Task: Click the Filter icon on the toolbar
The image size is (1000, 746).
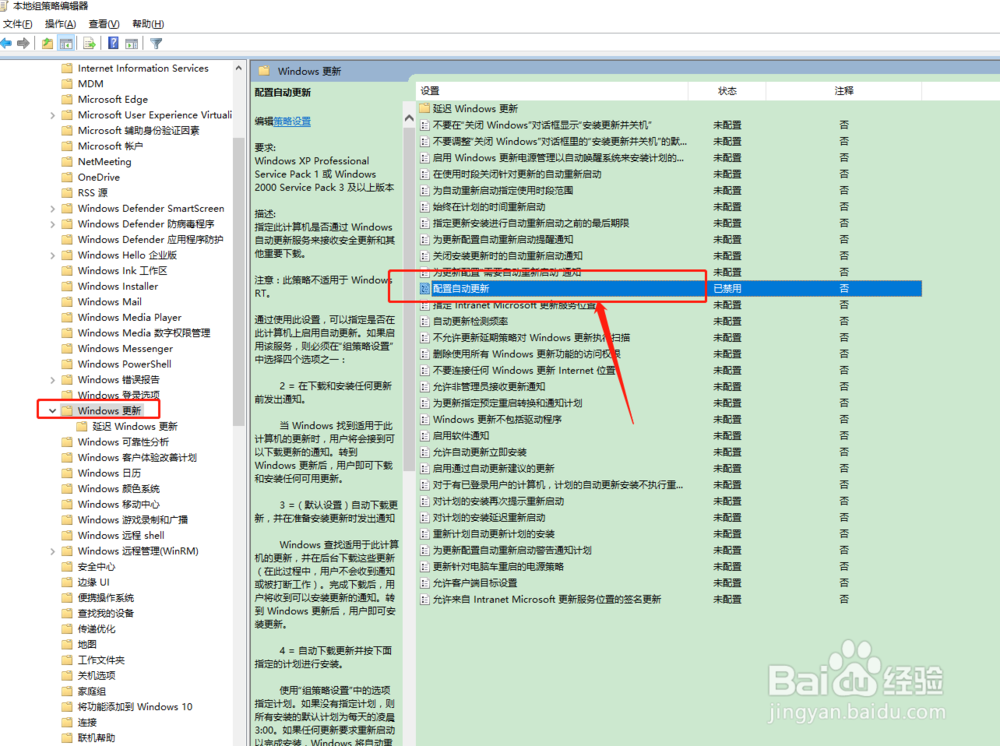Action: pos(156,42)
